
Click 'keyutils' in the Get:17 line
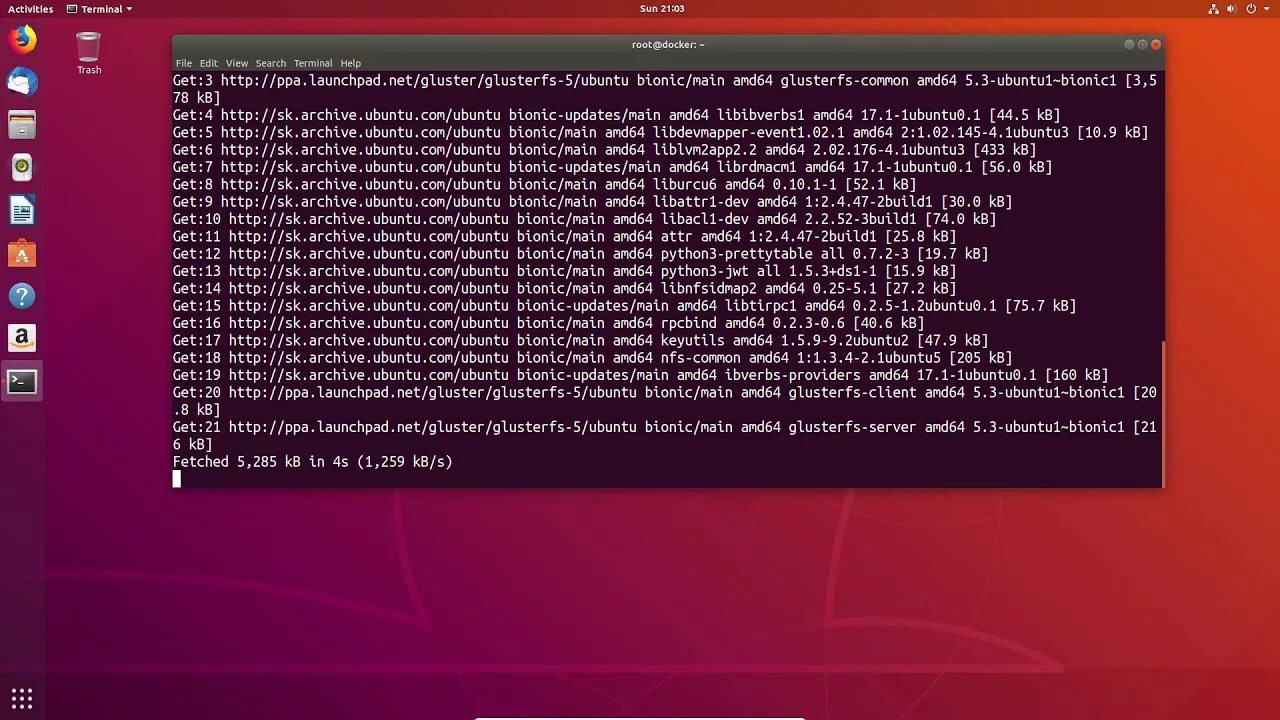coord(692,340)
